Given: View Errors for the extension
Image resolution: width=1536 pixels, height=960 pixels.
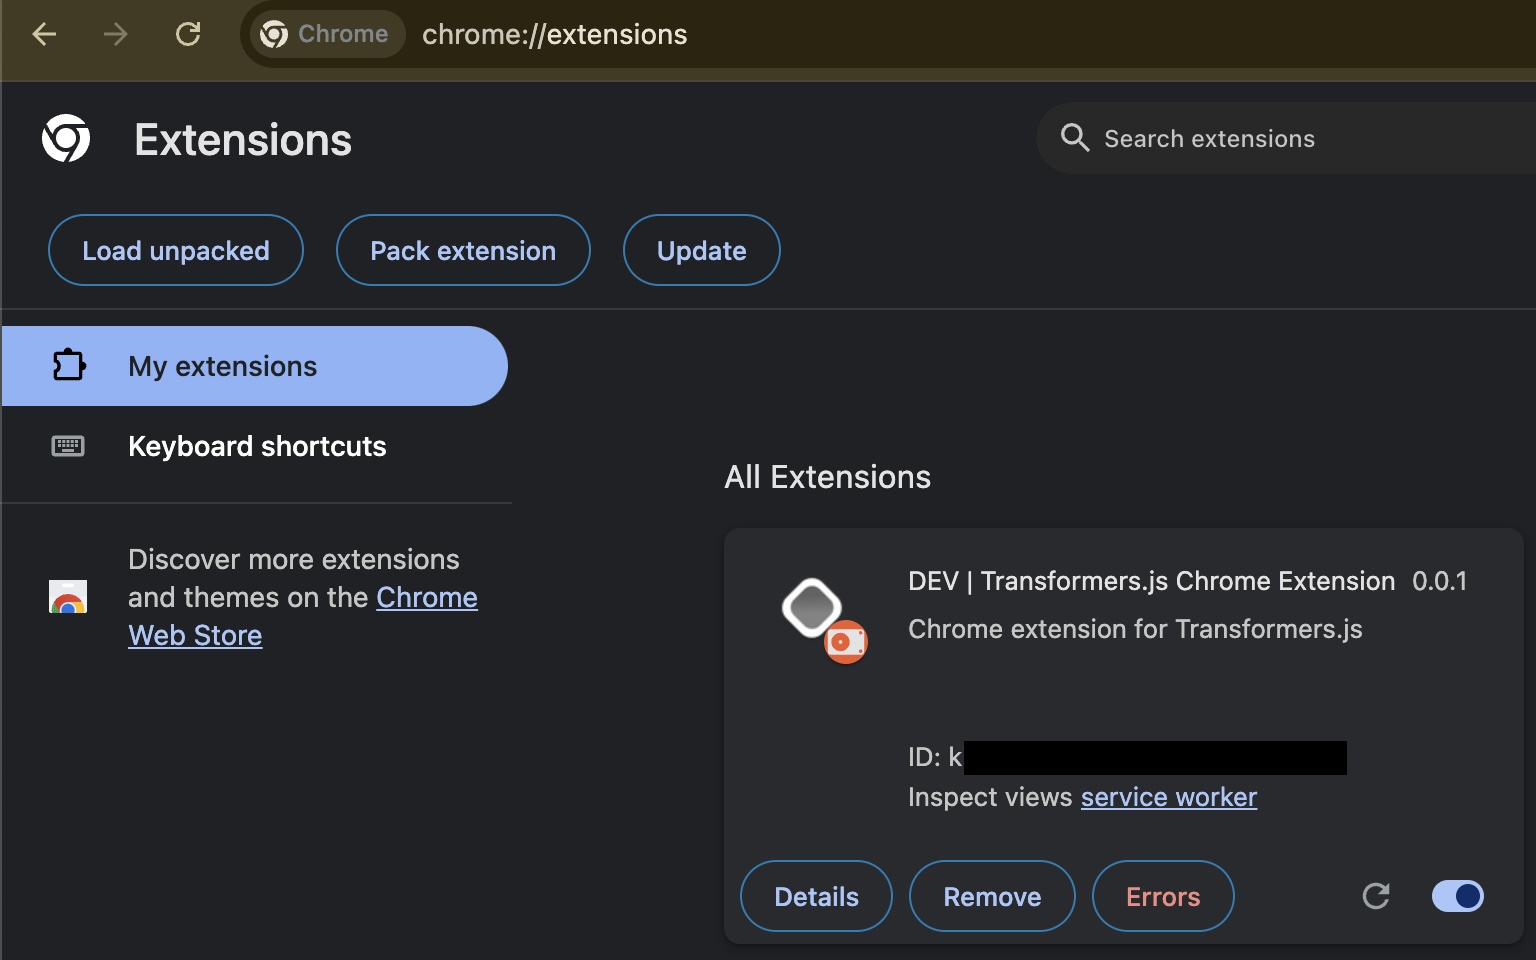Looking at the screenshot, I should [1163, 896].
